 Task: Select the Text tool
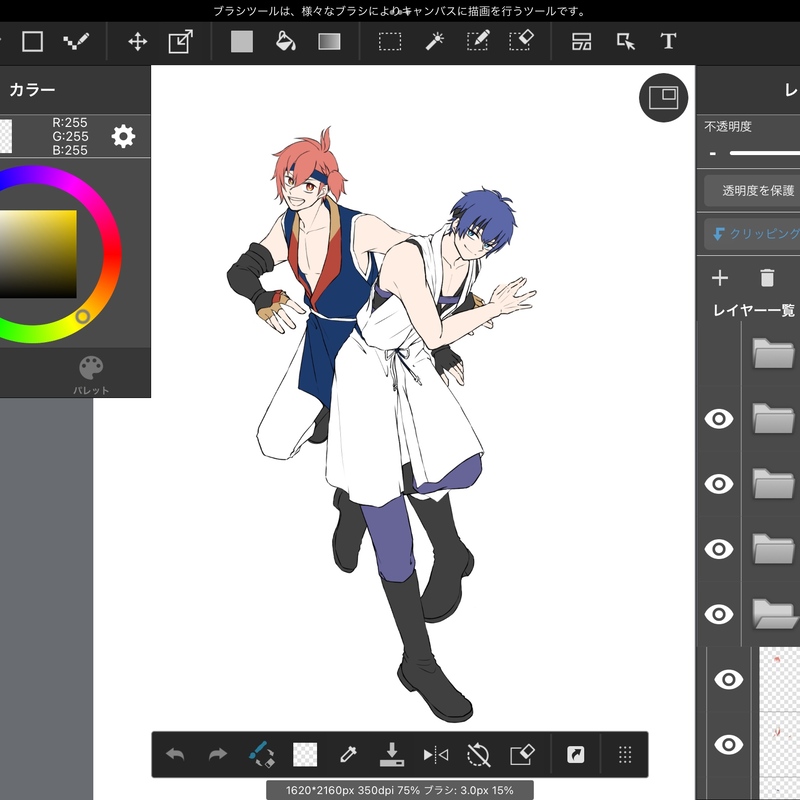pyautogui.click(x=668, y=41)
